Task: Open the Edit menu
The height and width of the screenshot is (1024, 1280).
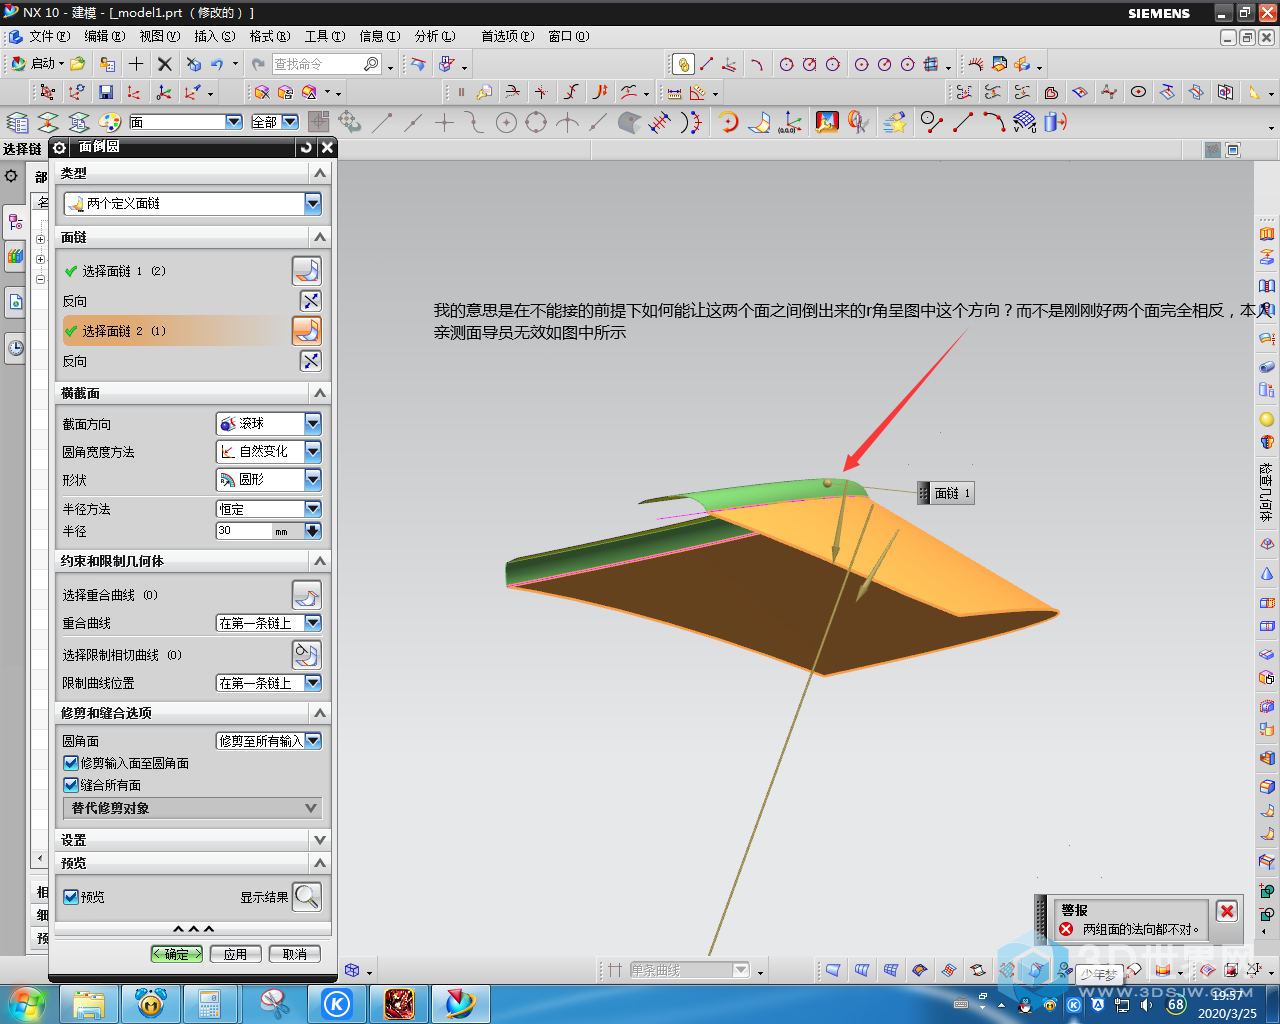Action: click(x=104, y=36)
